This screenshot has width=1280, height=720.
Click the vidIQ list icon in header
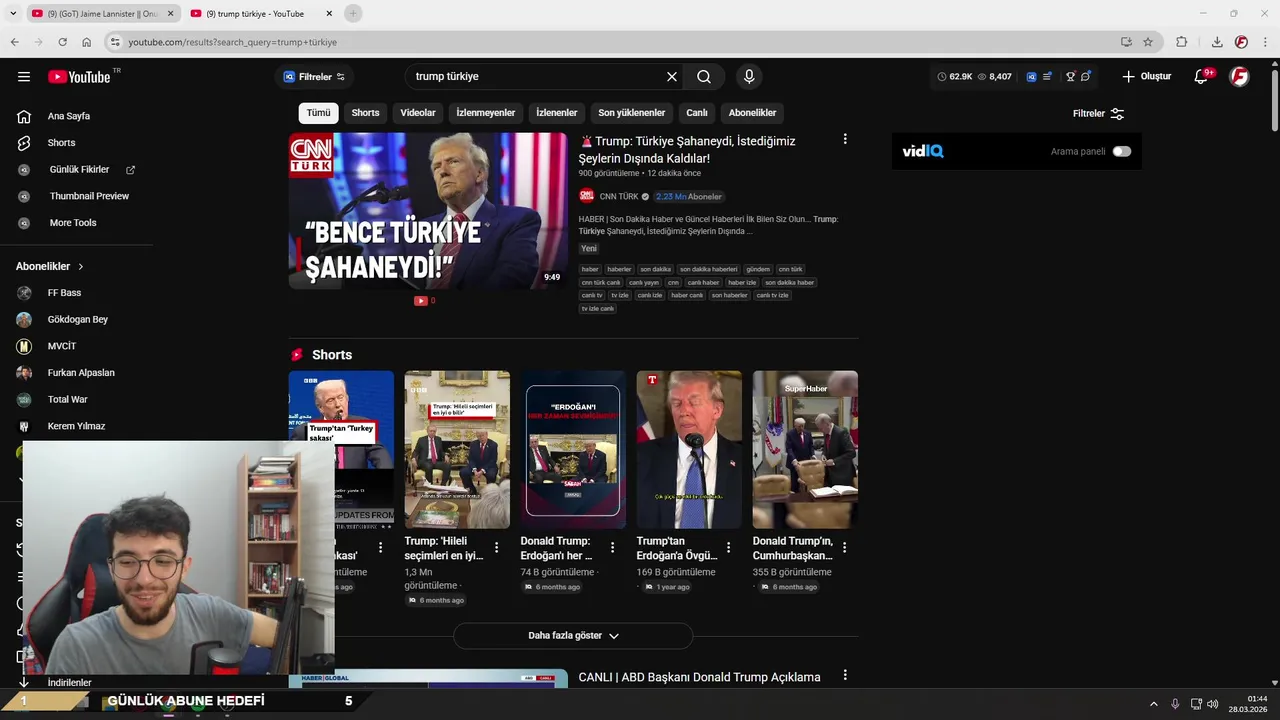(x=1047, y=77)
